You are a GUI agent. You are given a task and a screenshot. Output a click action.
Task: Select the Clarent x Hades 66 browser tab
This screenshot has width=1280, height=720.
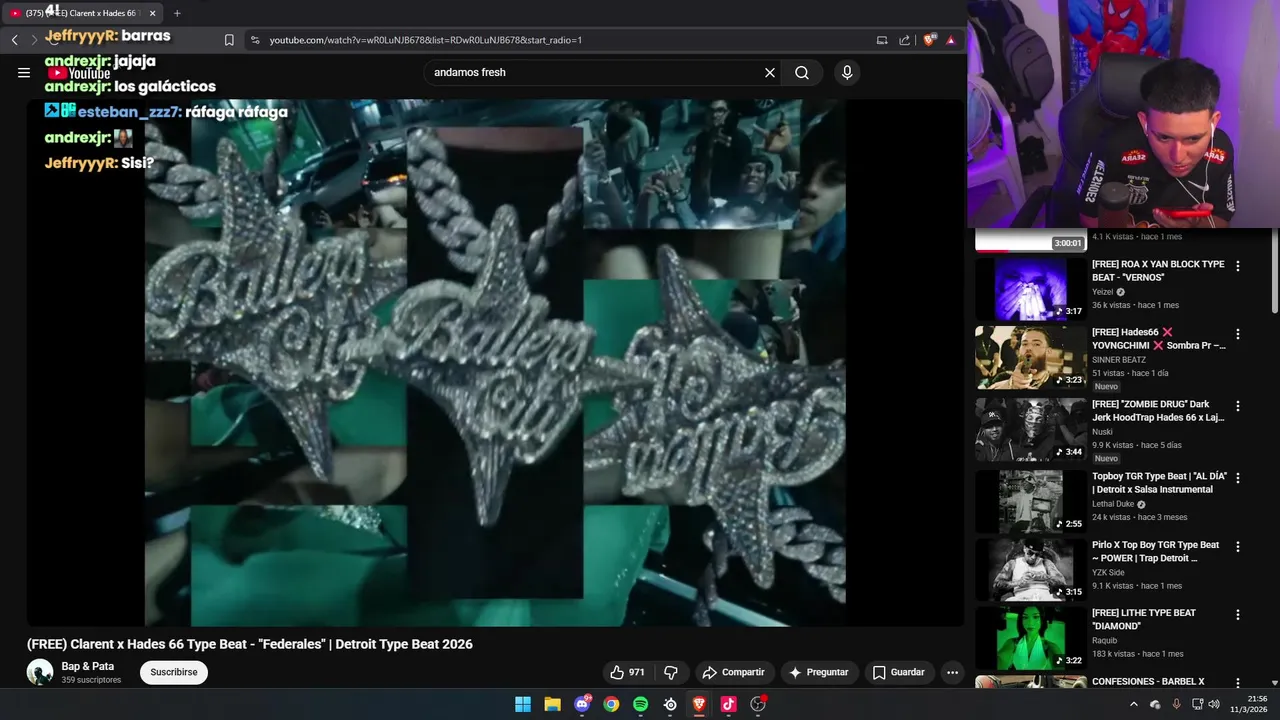pos(84,13)
